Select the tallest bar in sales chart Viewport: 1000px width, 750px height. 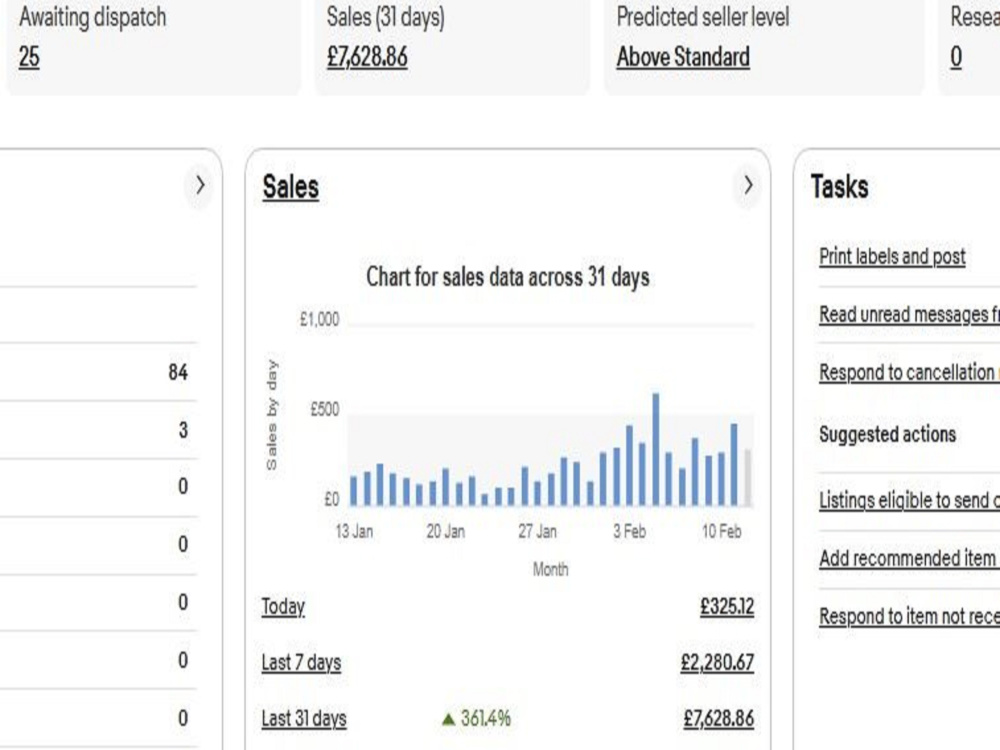656,450
